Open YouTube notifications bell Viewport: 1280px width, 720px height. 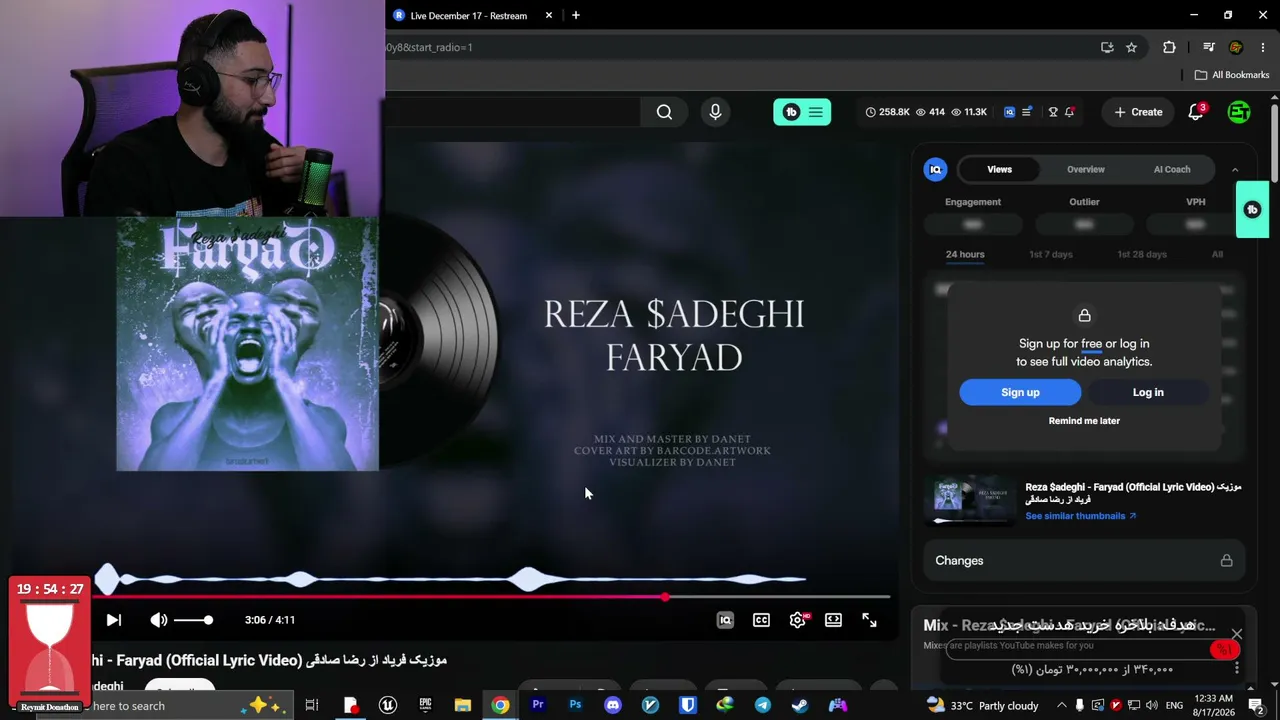(1196, 112)
